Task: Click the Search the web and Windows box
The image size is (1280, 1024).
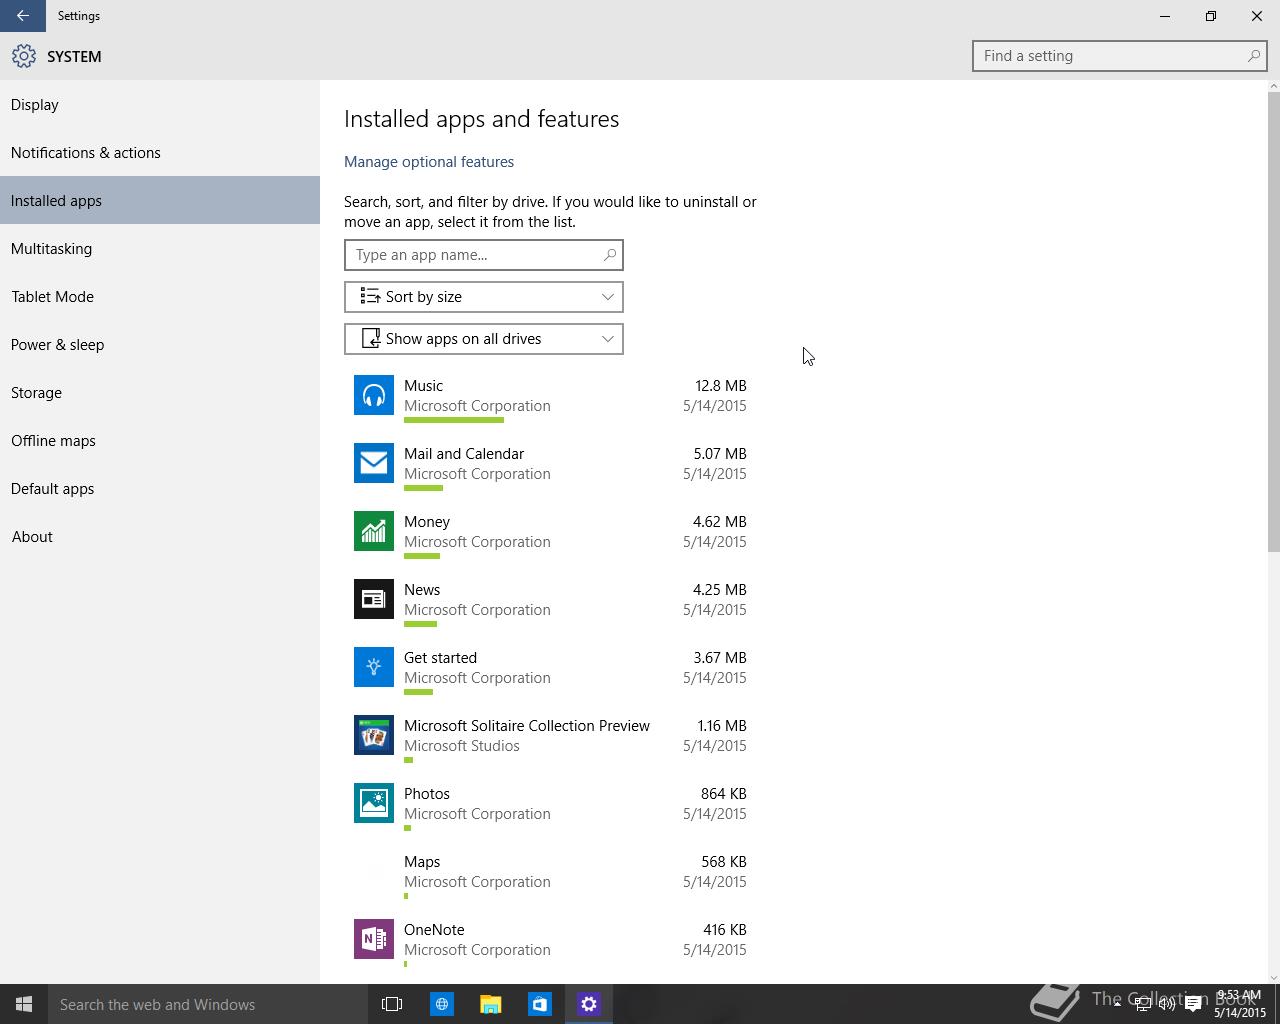Action: (208, 1004)
